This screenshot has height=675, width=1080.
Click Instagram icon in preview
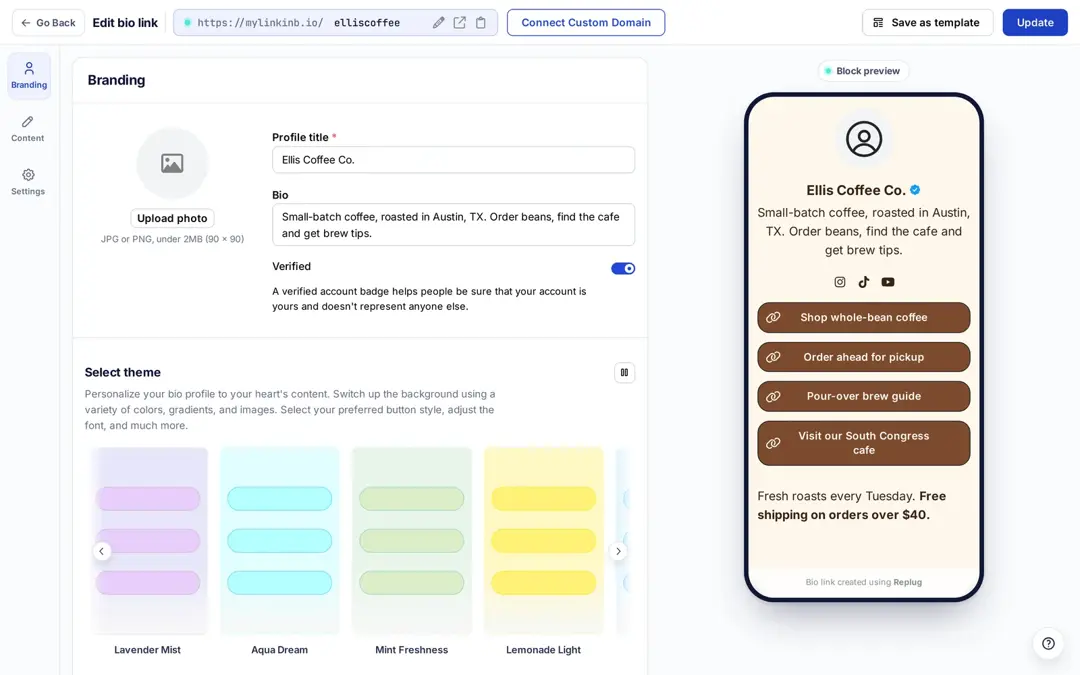point(840,282)
